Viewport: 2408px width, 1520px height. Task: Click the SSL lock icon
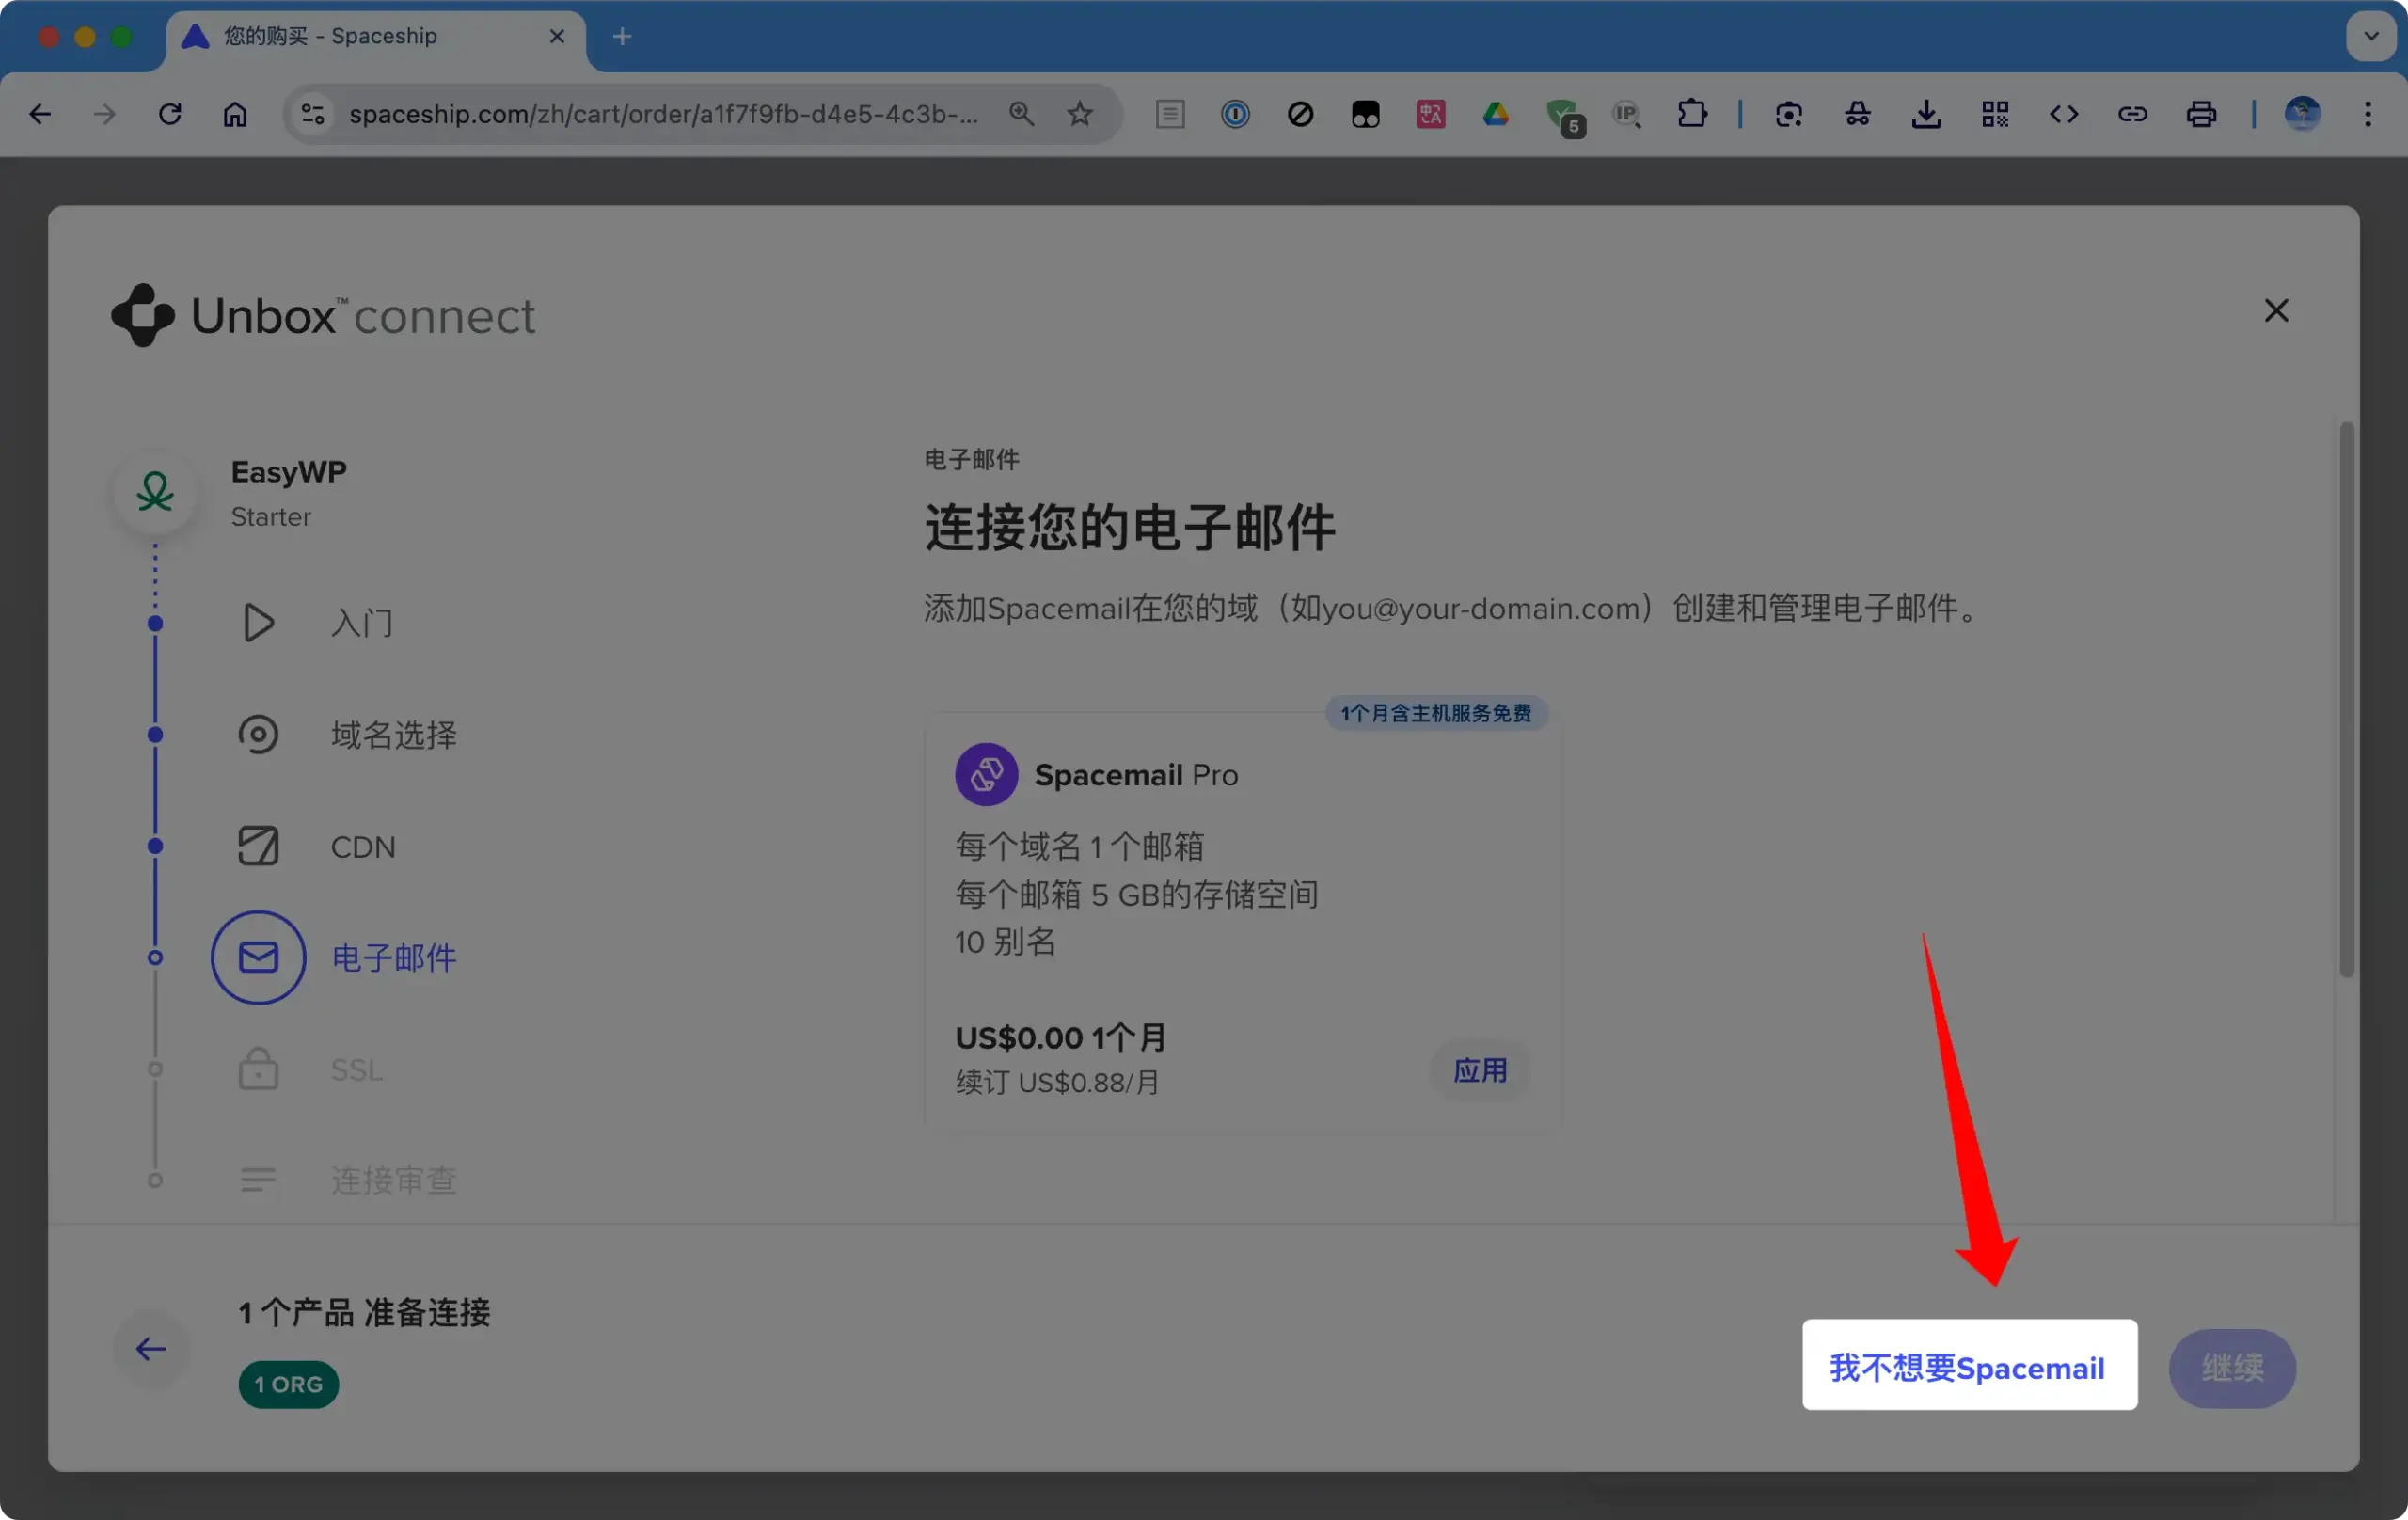[258, 1069]
